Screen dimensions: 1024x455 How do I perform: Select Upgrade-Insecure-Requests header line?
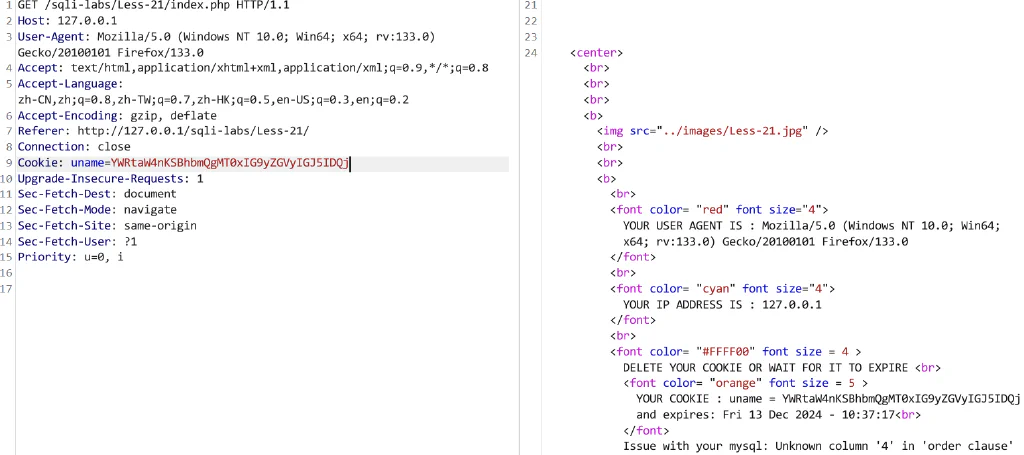click(x=110, y=179)
